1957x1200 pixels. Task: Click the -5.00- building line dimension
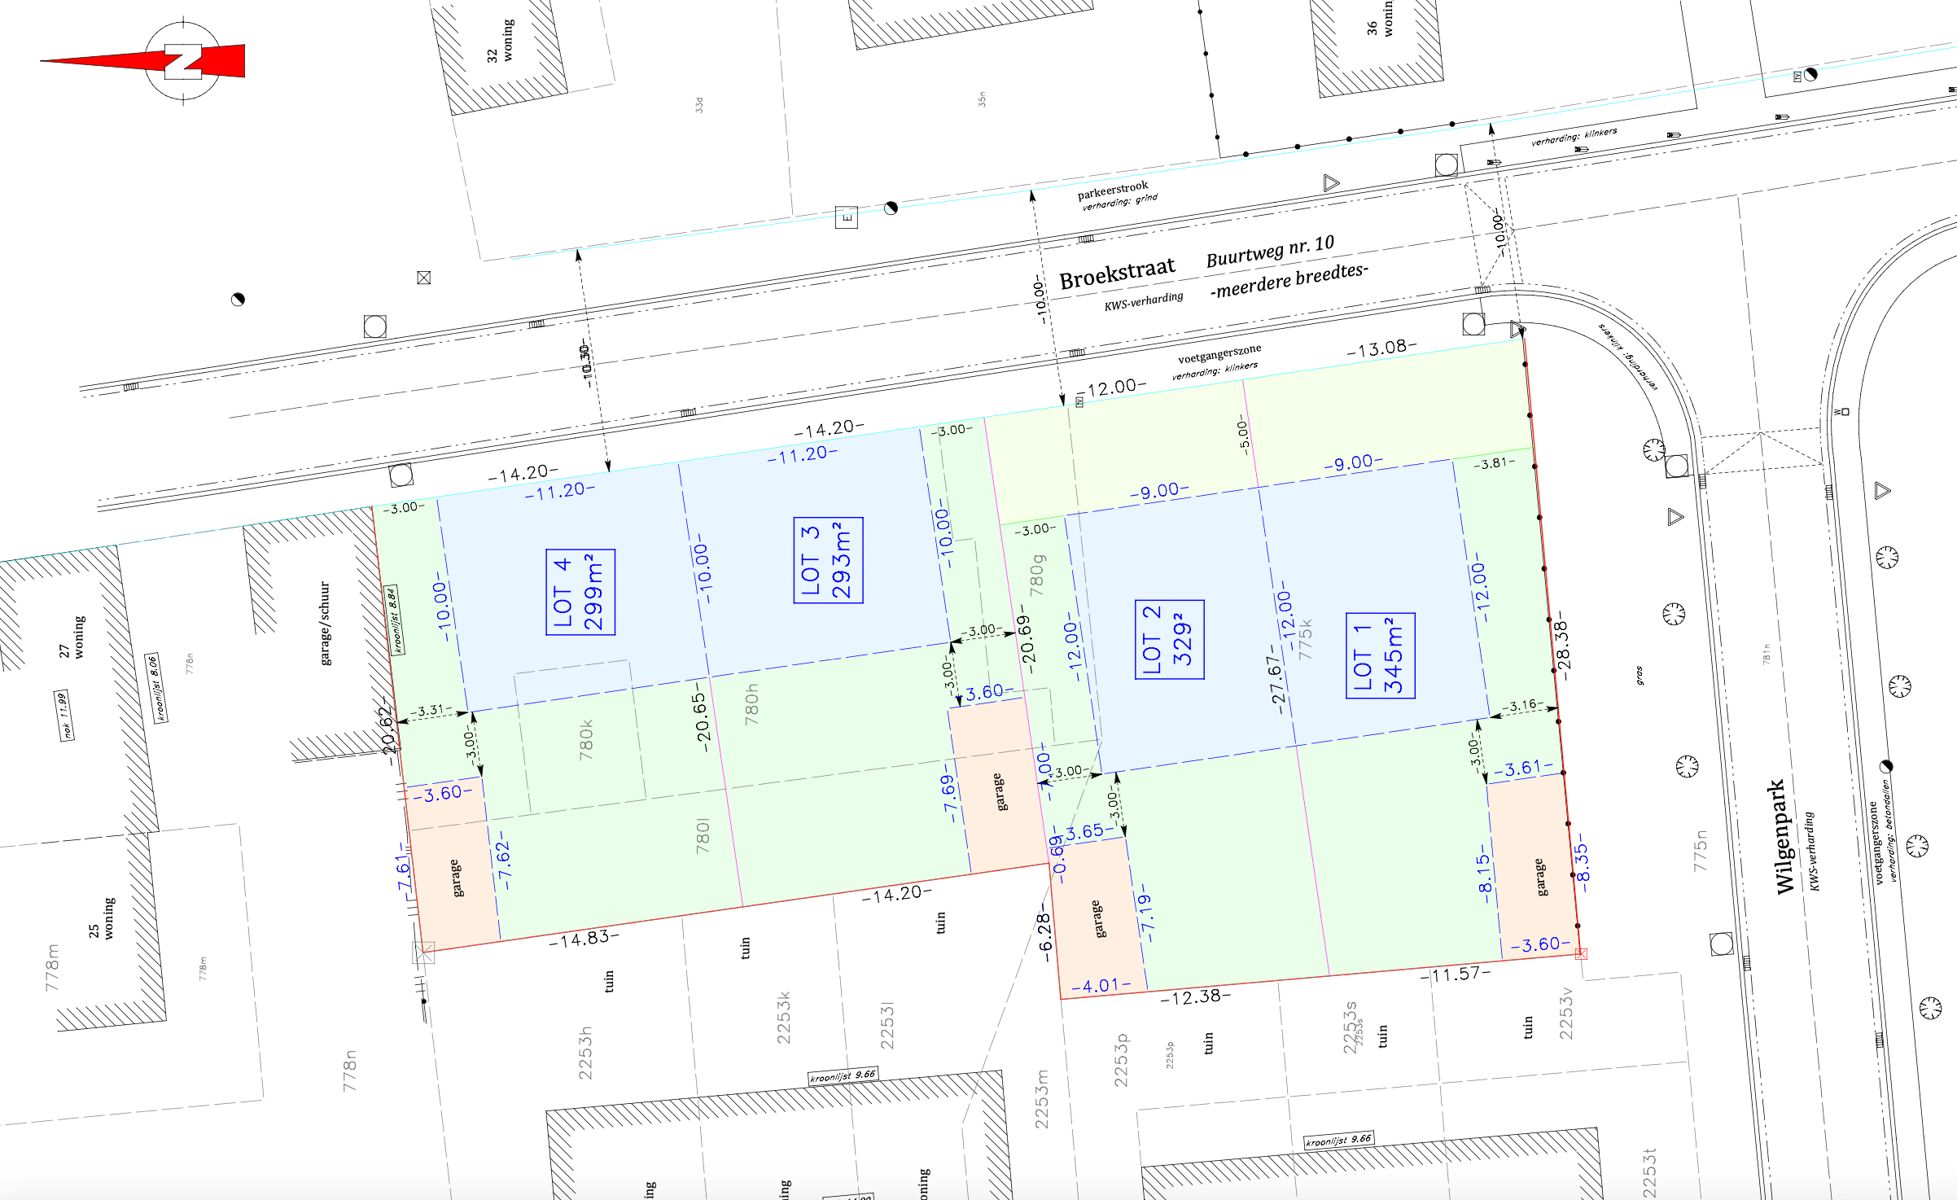pyautogui.click(x=1243, y=433)
